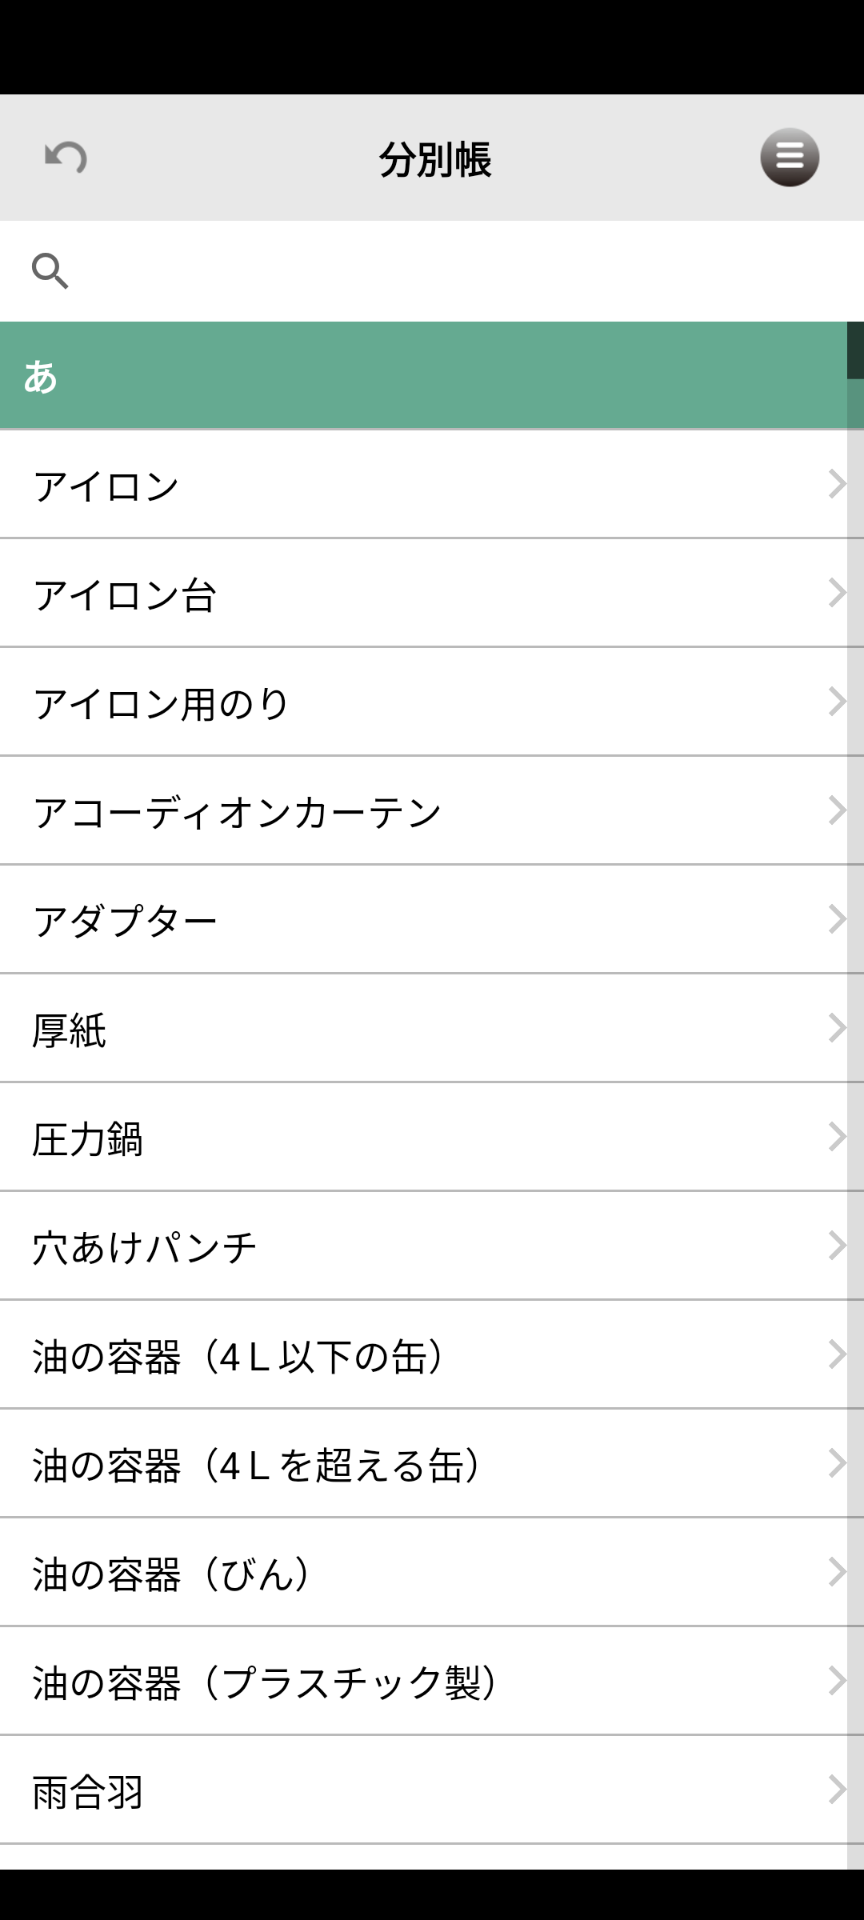Click inside the search input field

[x=450, y=271]
